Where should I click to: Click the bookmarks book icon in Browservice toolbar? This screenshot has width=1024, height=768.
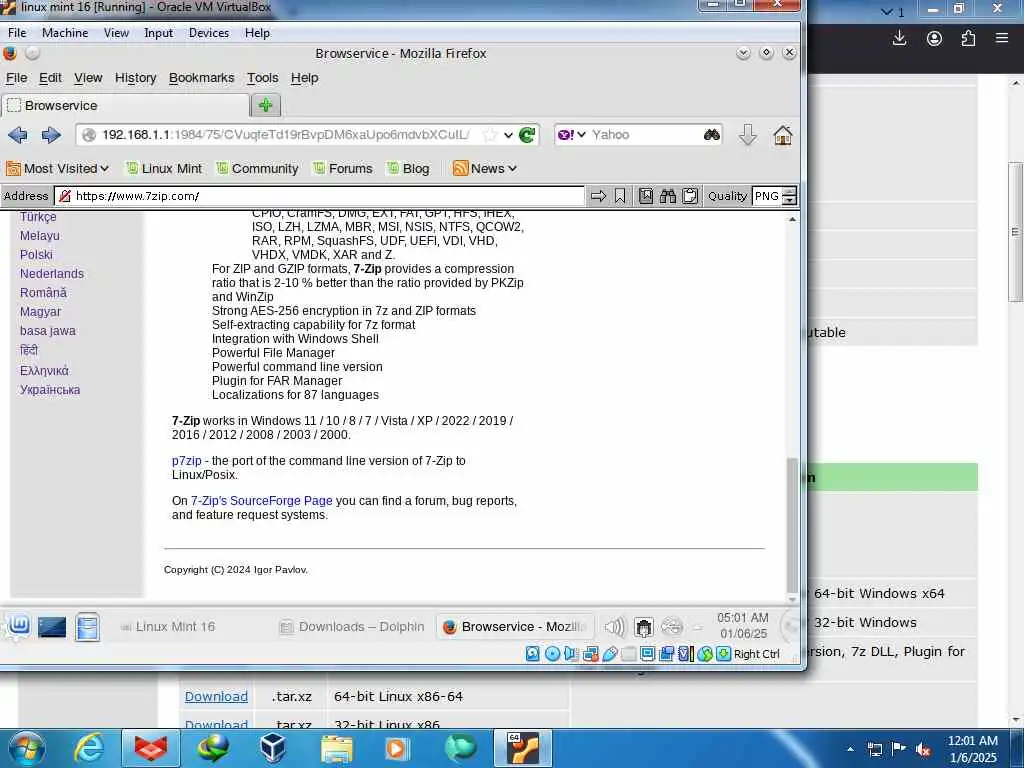click(645, 196)
